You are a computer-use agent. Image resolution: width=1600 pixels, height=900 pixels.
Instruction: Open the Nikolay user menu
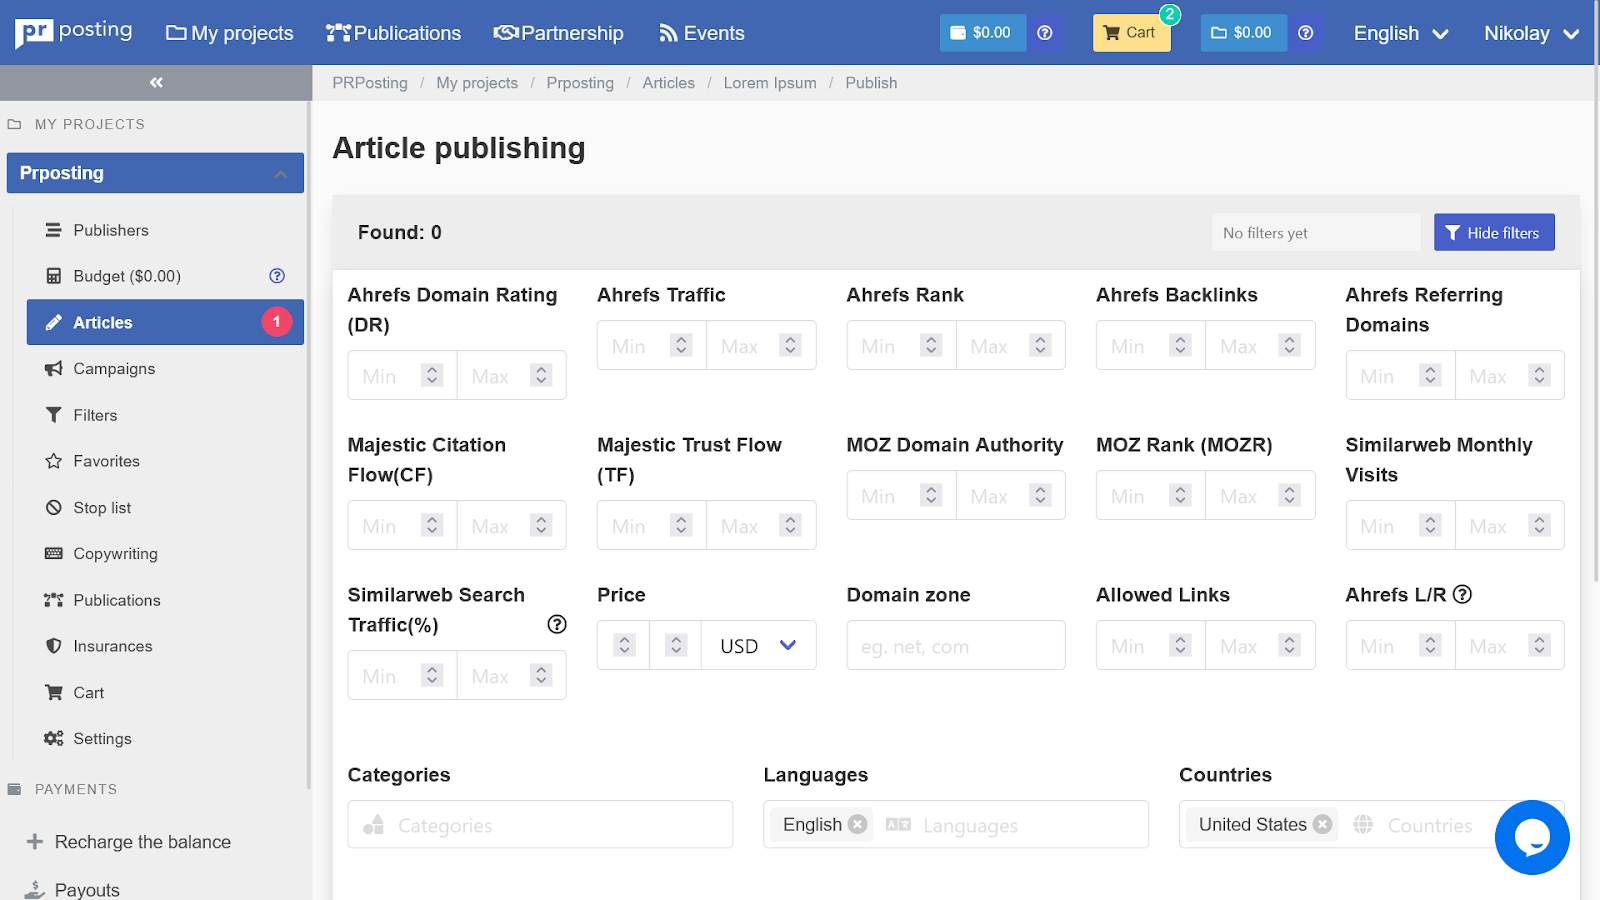pyautogui.click(x=1530, y=33)
